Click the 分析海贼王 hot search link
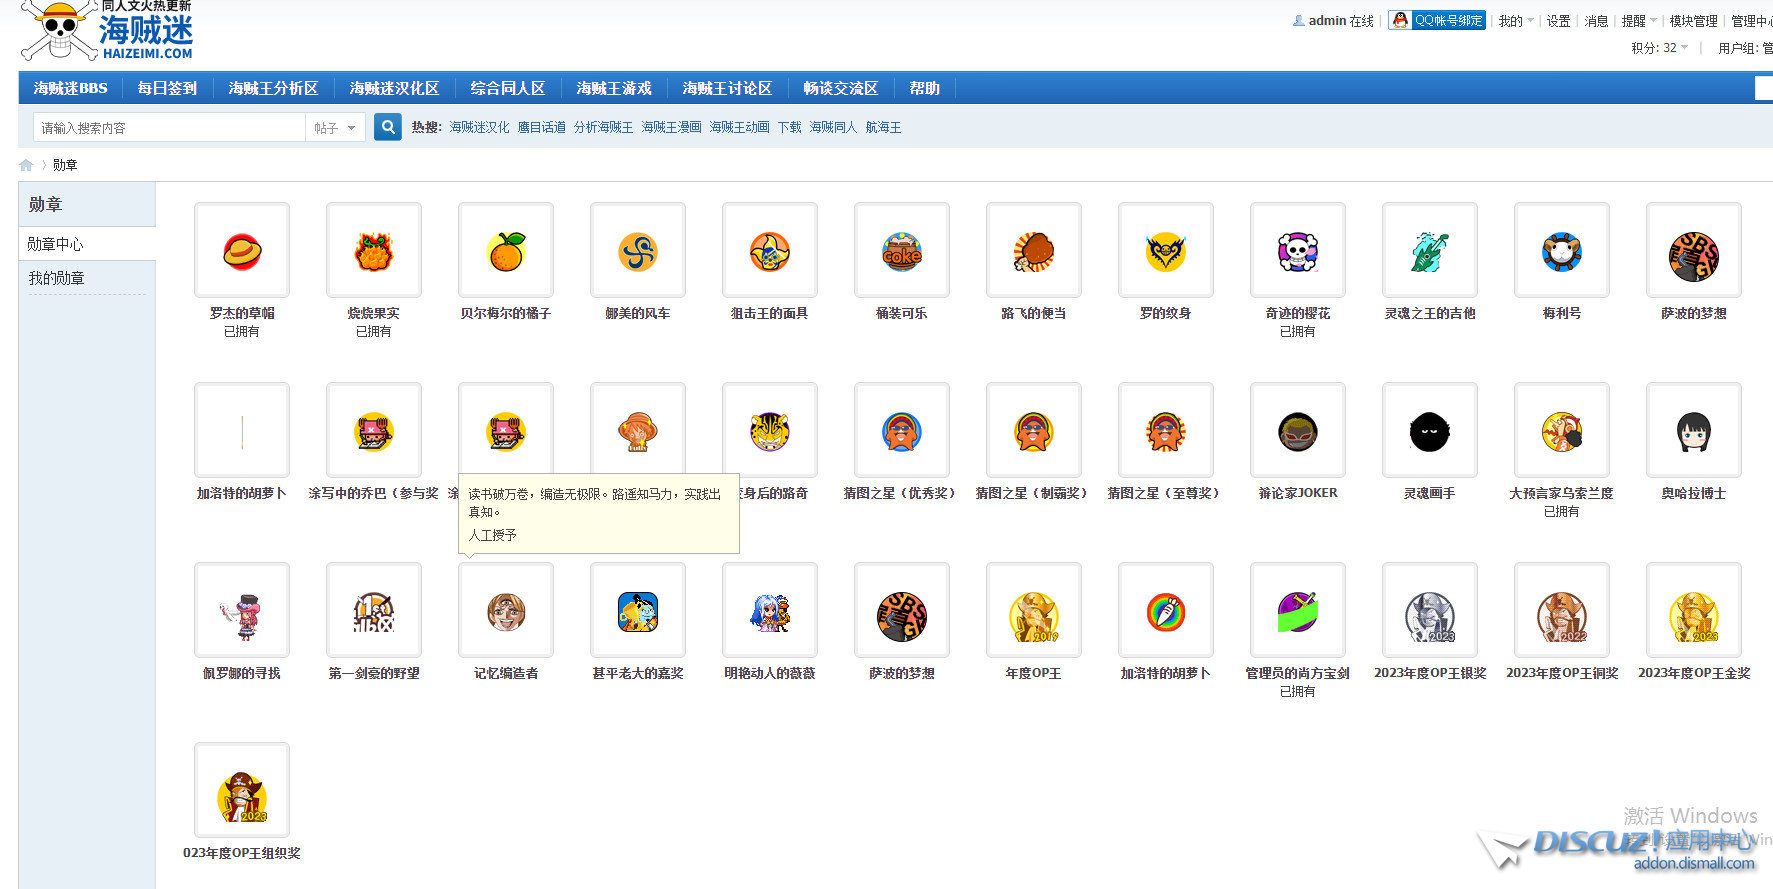The height and width of the screenshot is (889, 1773). [x=603, y=127]
